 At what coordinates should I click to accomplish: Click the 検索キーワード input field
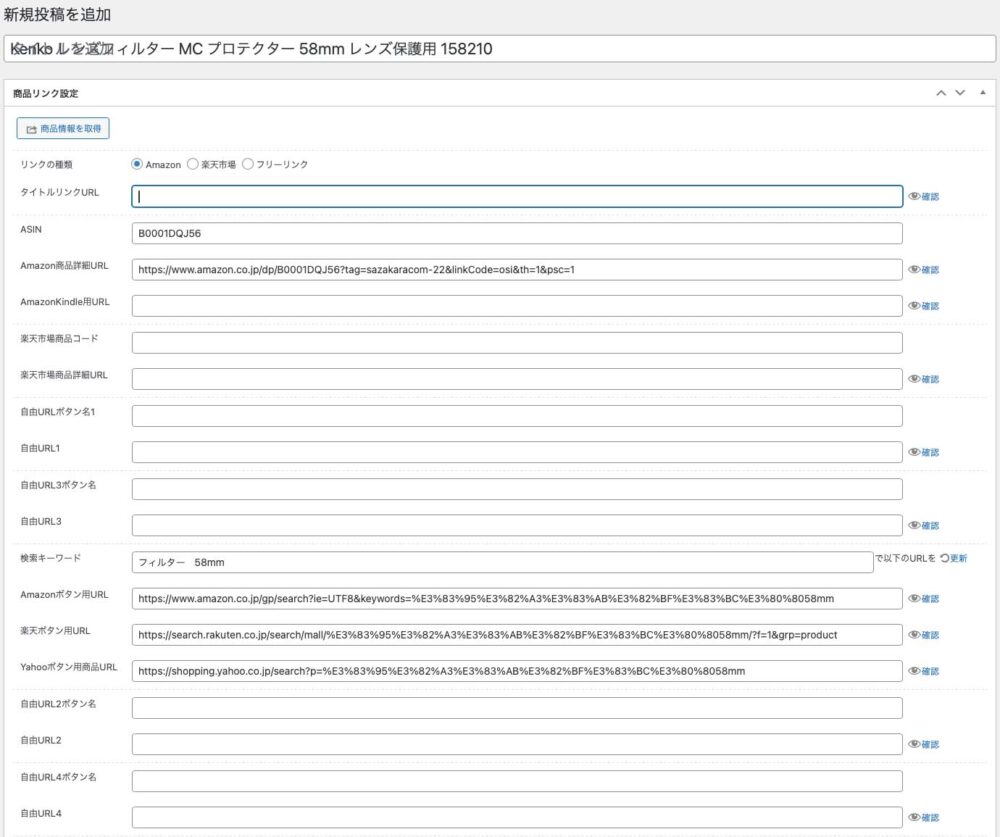[x=502, y=562]
